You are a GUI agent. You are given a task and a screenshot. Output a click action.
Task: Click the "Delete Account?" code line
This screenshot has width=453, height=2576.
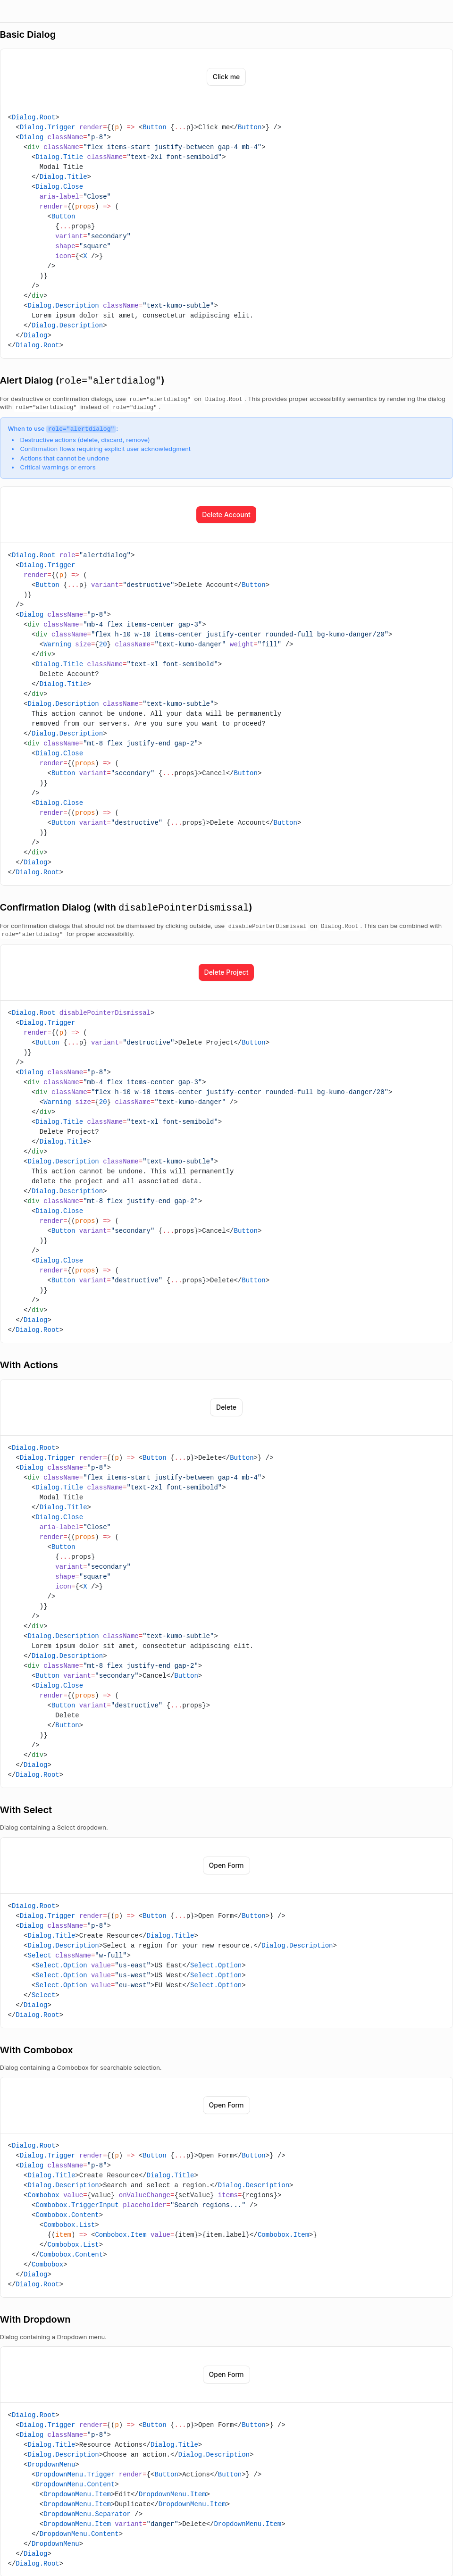[x=69, y=674]
